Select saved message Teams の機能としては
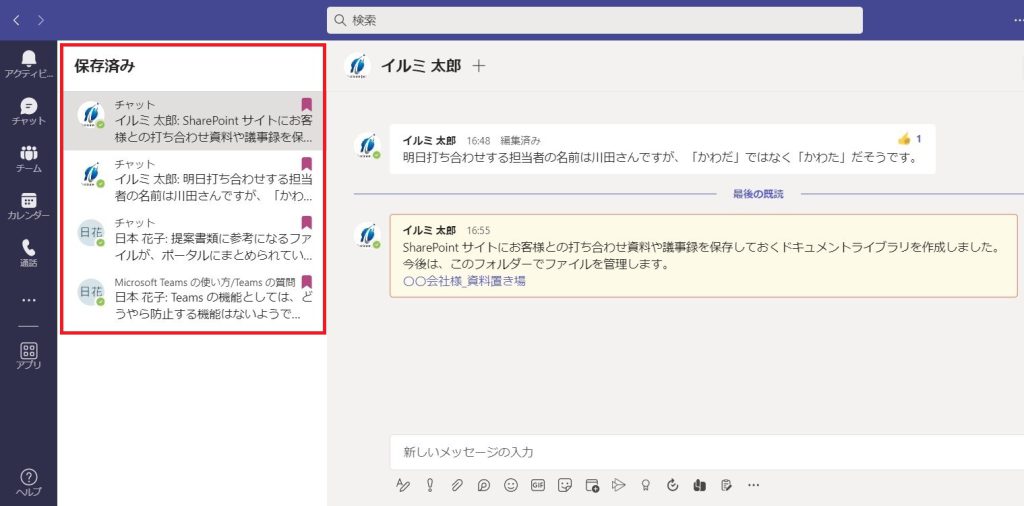1024x506 pixels. [193, 298]
